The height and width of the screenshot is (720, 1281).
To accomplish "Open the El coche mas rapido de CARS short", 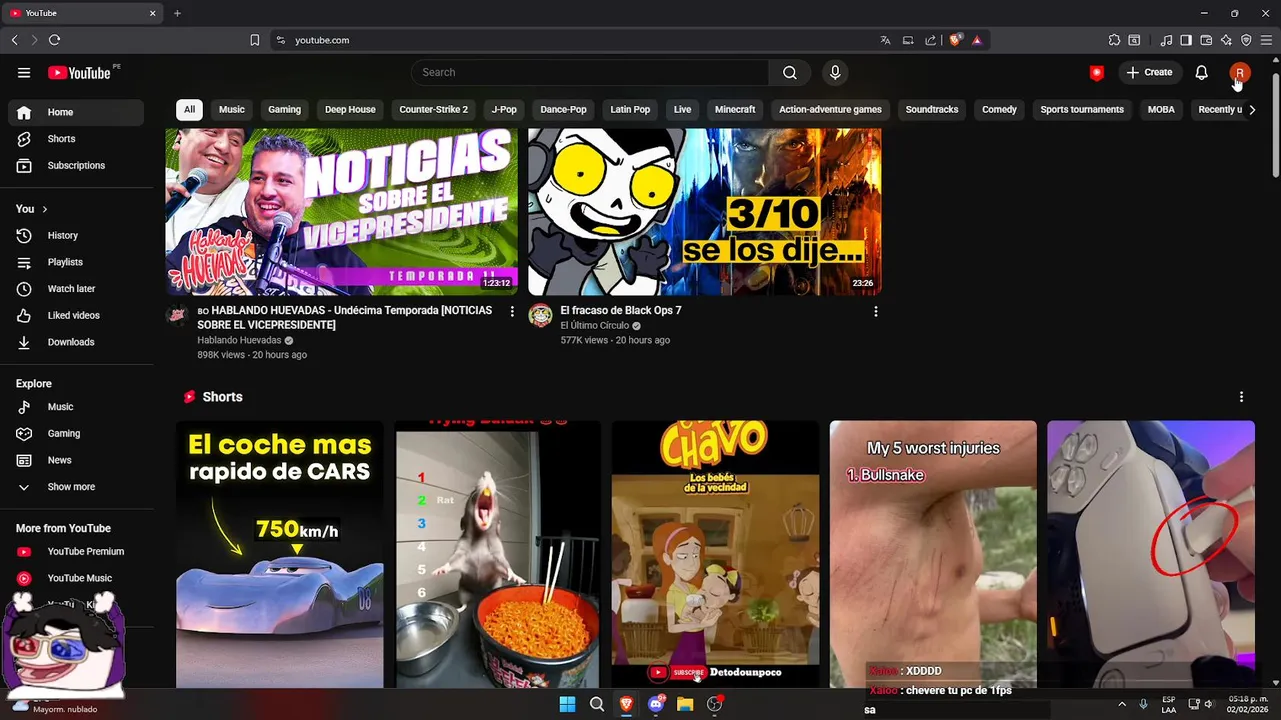I will (280, 554).
